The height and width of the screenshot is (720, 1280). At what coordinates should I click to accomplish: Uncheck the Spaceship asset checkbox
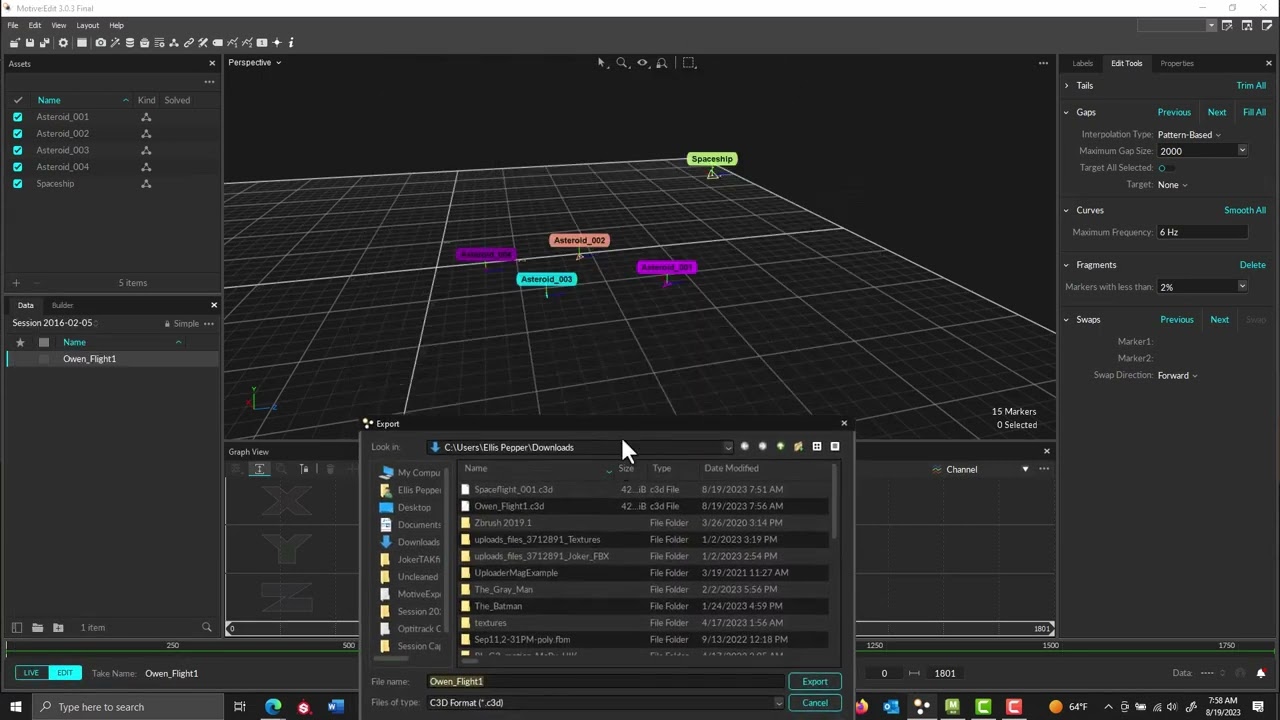(x=17, y=184)
